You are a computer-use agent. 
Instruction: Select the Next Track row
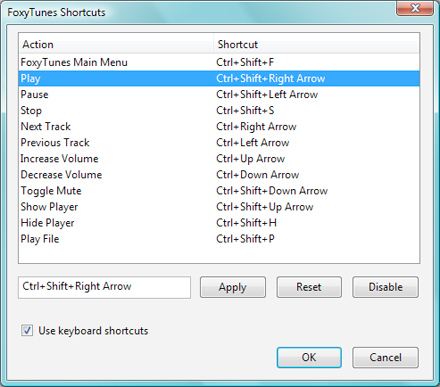coord(219,126)
